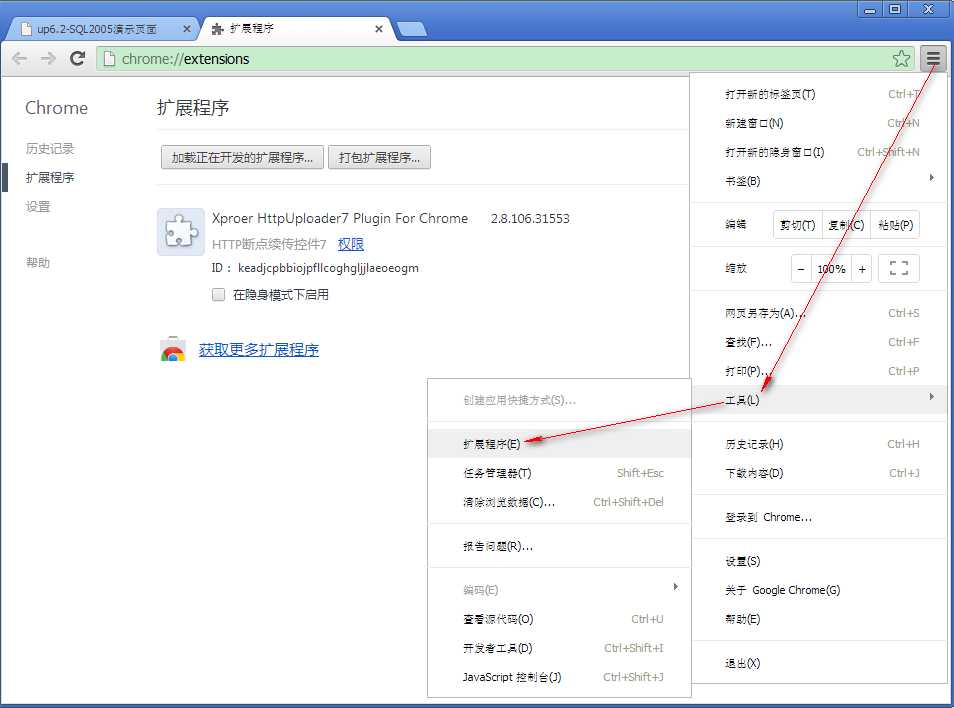Open 帮助 in the left sidebar
This screenshot has width=954, height=708.
click(x=38, y=263)
